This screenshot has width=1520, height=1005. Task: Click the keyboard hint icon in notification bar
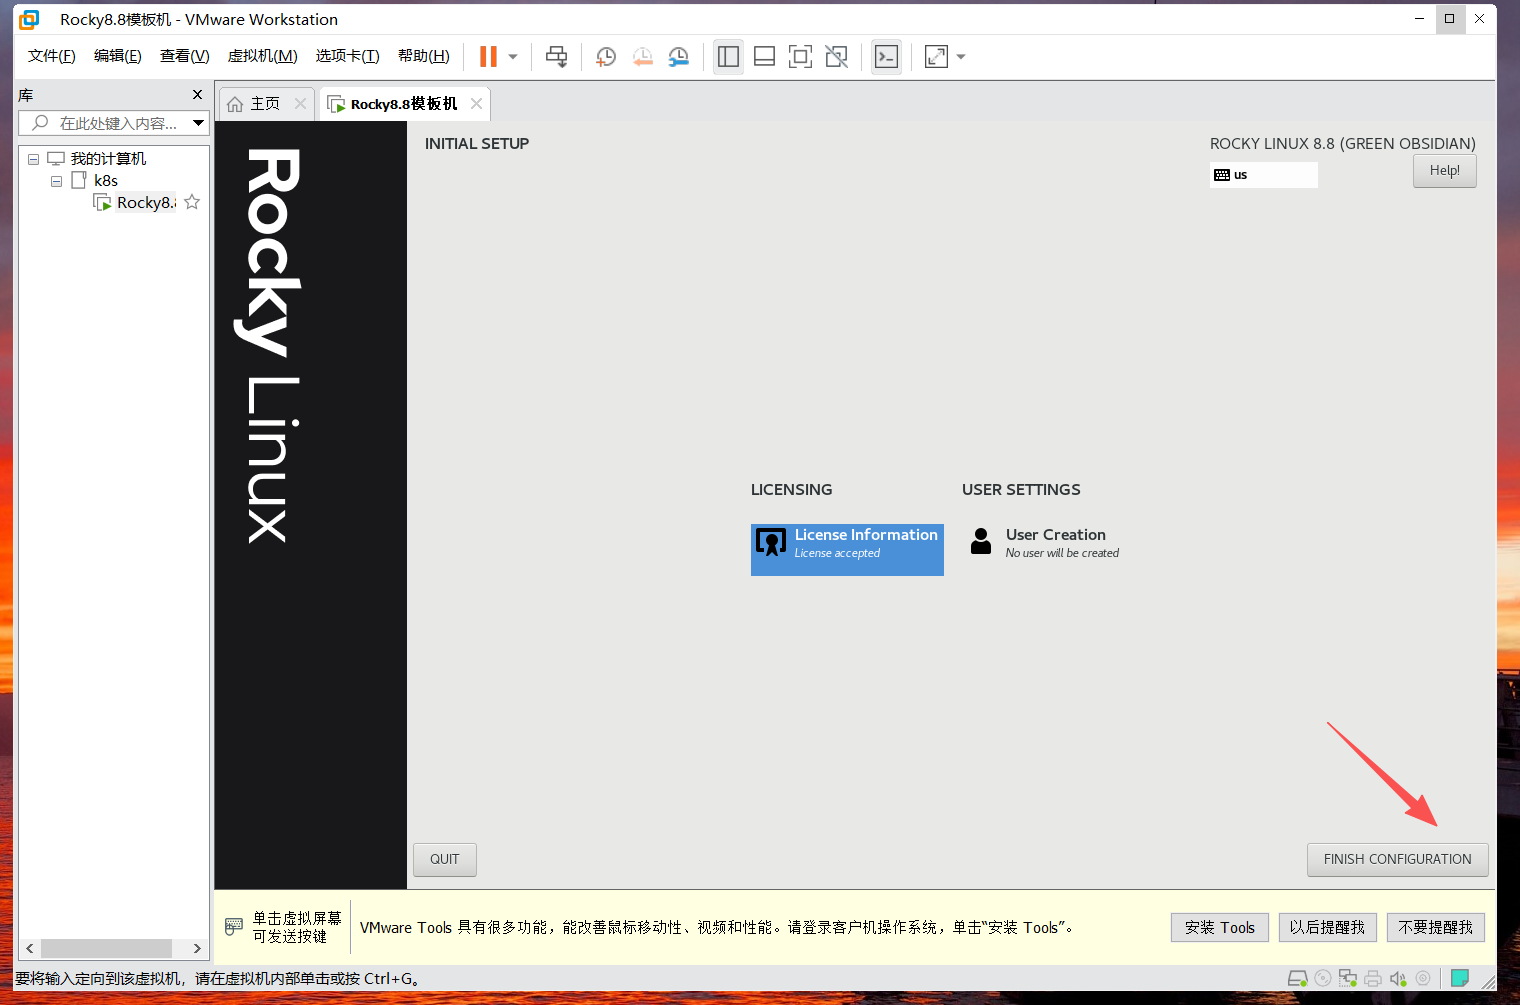coord(234,926)
